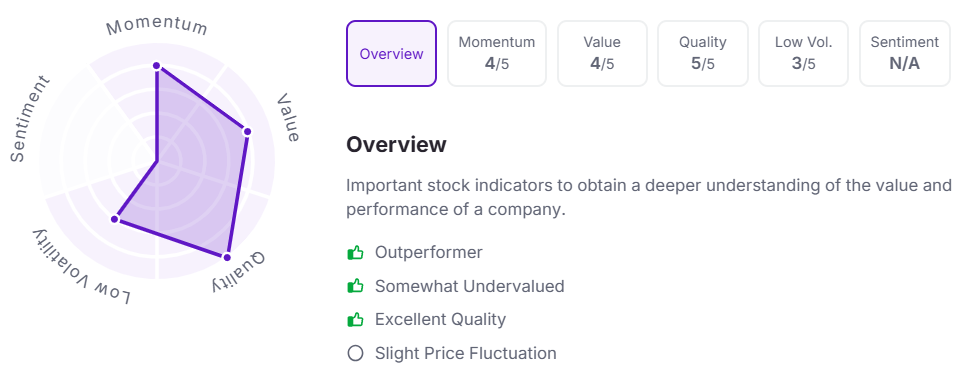The image size is (963, 373).
Task: Switch to the Value 4/5 tab
Action: click(x=602, y=53)
